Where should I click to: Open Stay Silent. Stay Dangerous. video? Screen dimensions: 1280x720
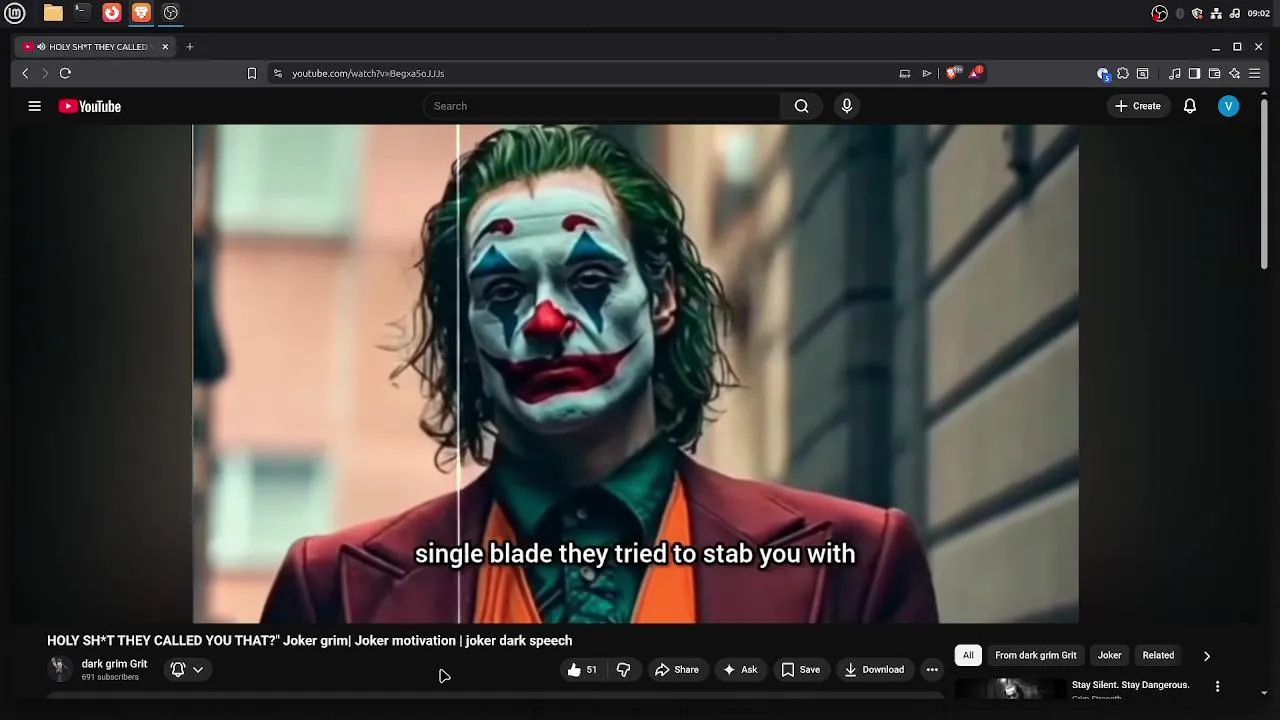(x=1130, y=685)
